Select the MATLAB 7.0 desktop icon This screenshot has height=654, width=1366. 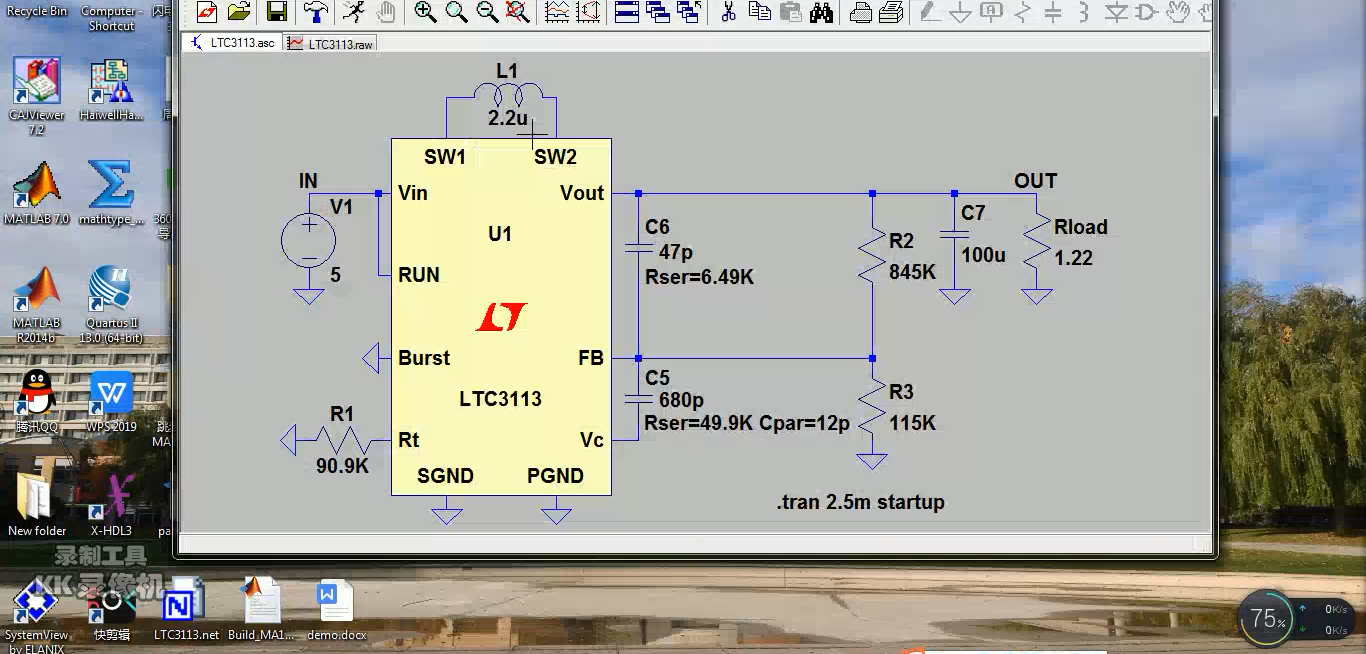coord(36,192)
